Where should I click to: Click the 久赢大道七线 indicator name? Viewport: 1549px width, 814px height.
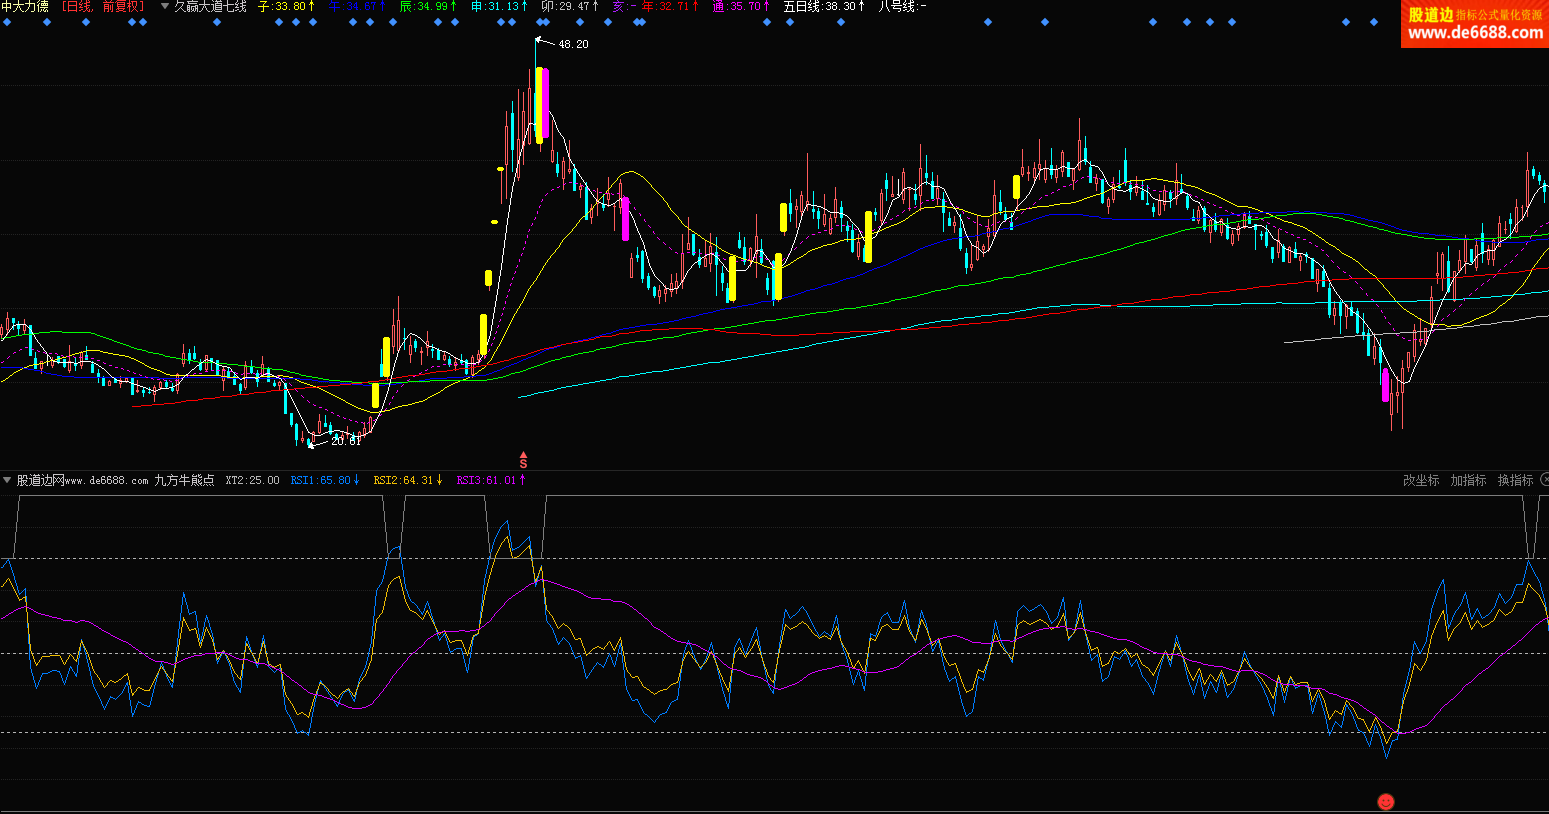tap(210, 6)
